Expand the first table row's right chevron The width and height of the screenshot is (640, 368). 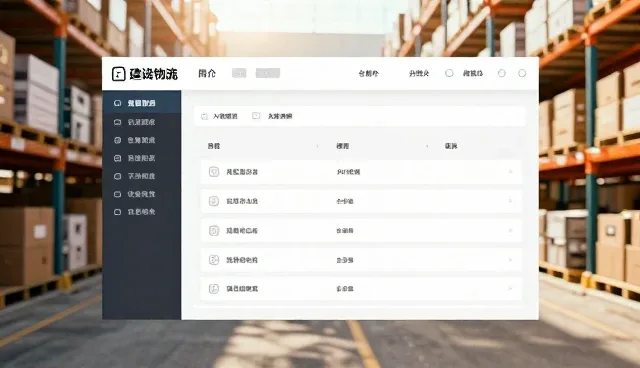pos(510,172)
